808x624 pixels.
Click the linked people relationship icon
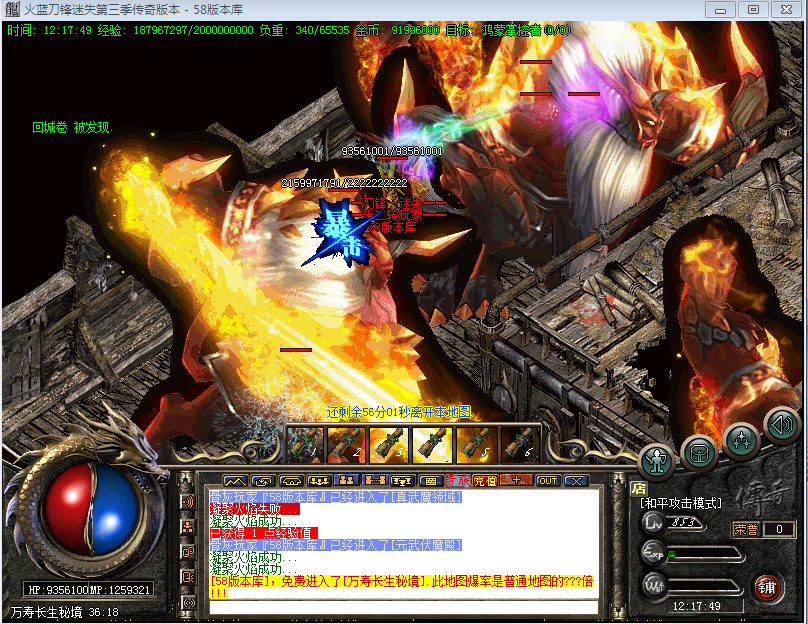click(x=375, y=481)
